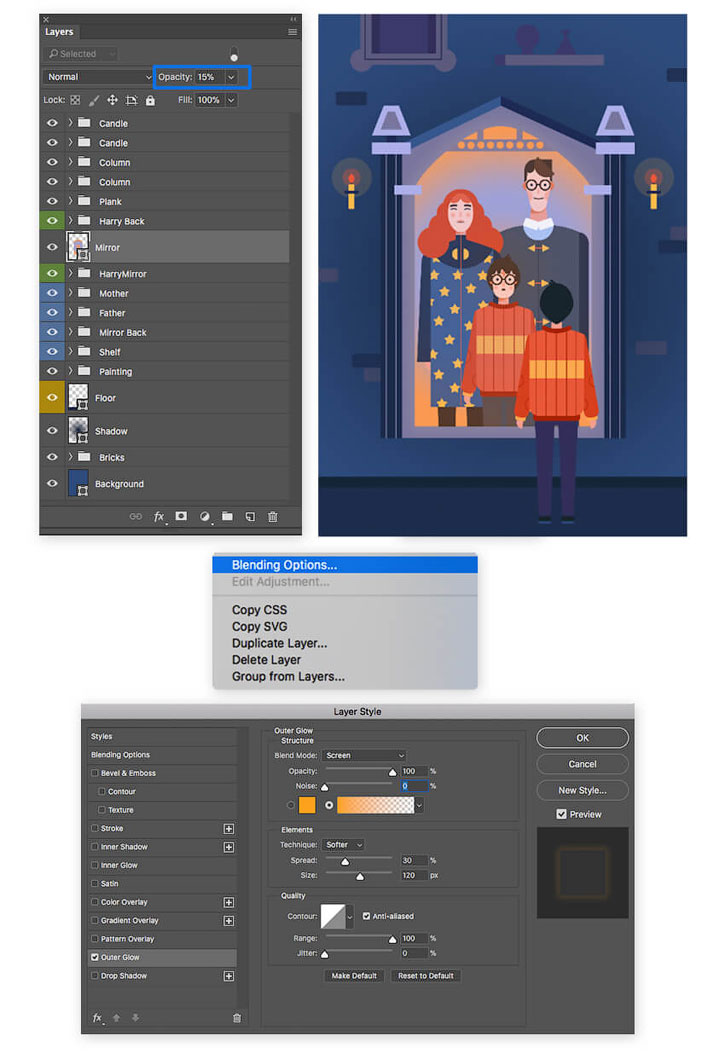
Task: Disable the Outer Glow checkbox
Action: click(x=95, y=958)
